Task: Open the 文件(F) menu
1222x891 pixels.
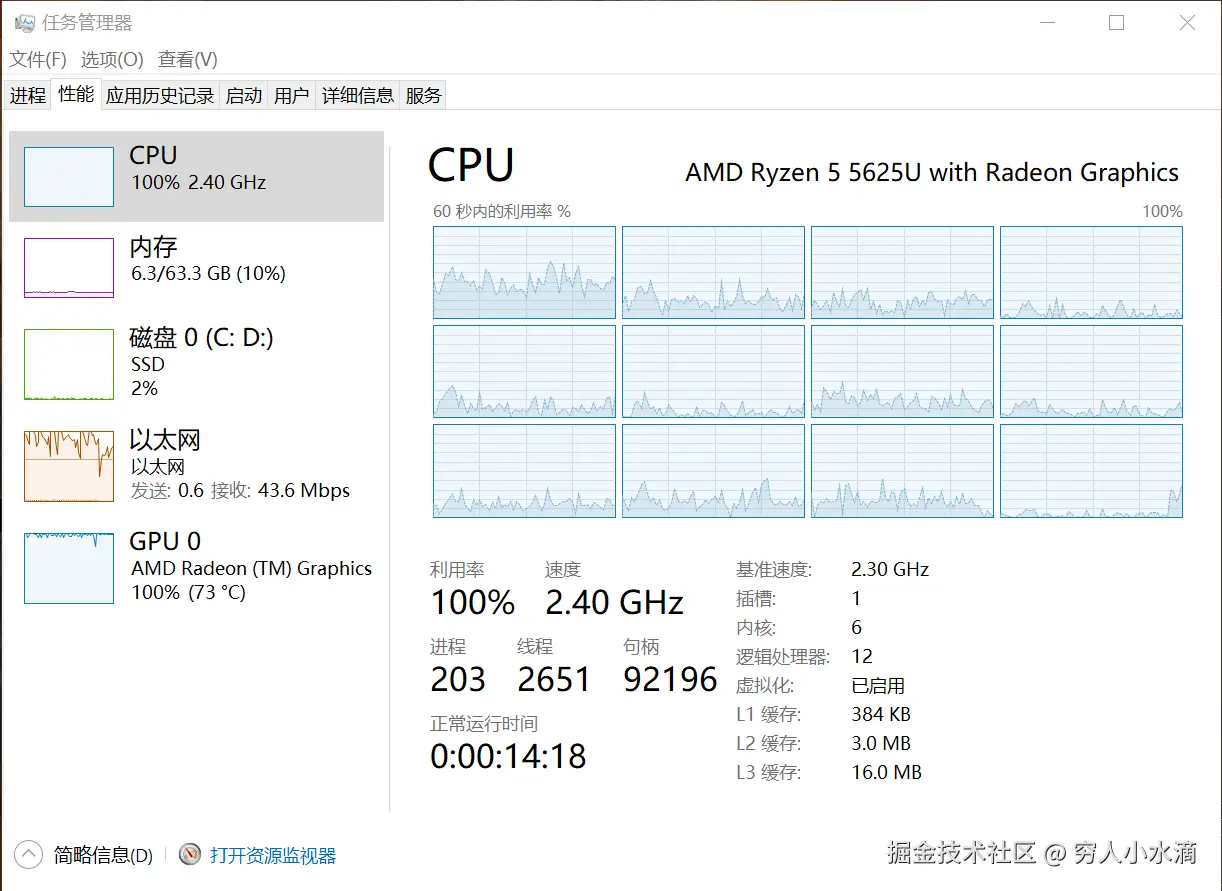Action: pyautogui.click(x=38, y=59)
